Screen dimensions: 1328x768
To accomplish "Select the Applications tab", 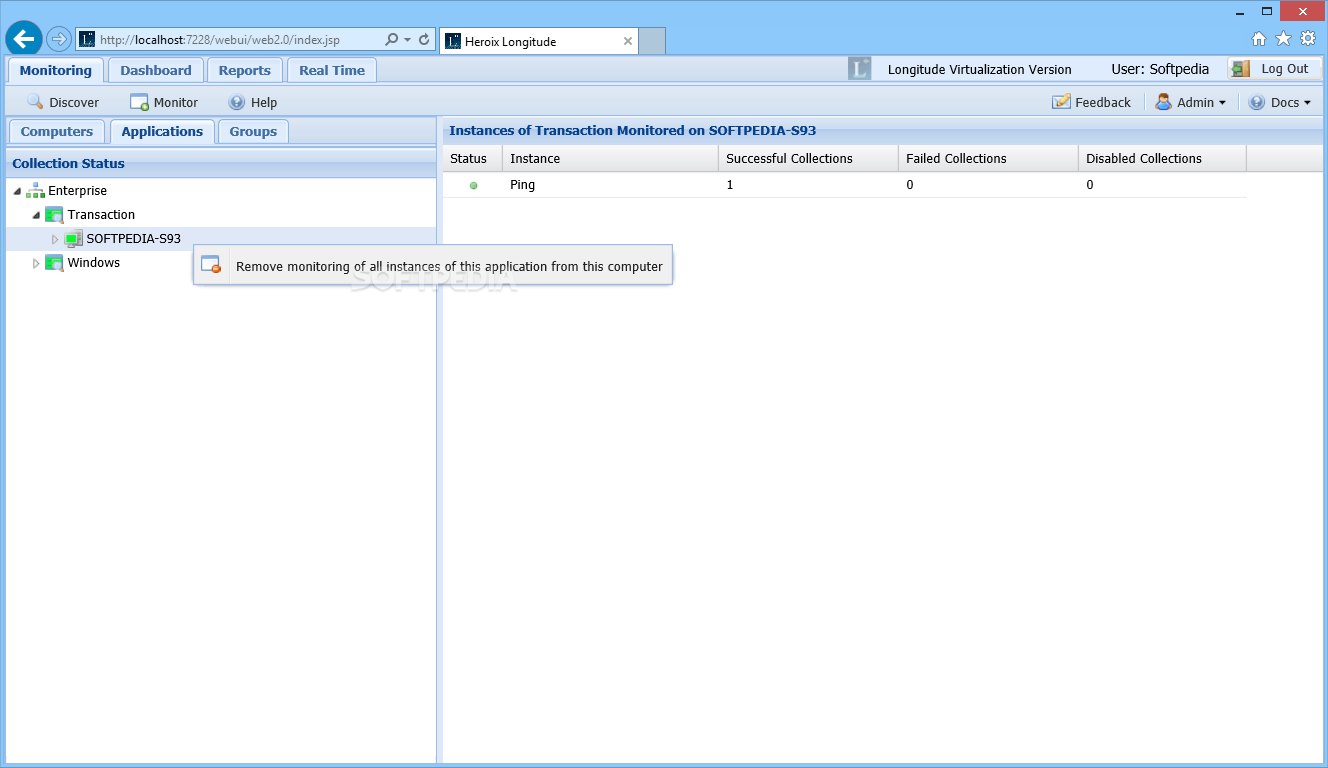I will (x=162, y=131).
